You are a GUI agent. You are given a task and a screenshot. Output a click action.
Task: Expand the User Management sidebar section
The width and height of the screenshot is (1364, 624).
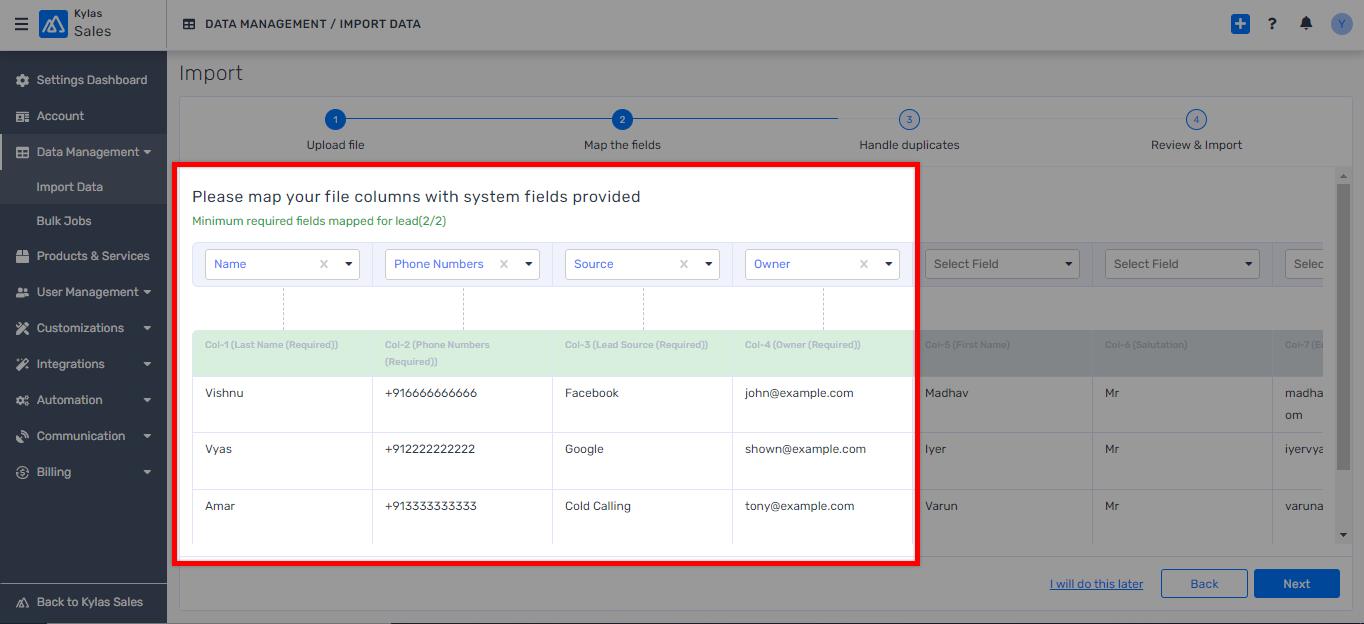pyautogui.click(x=148, y=292)
